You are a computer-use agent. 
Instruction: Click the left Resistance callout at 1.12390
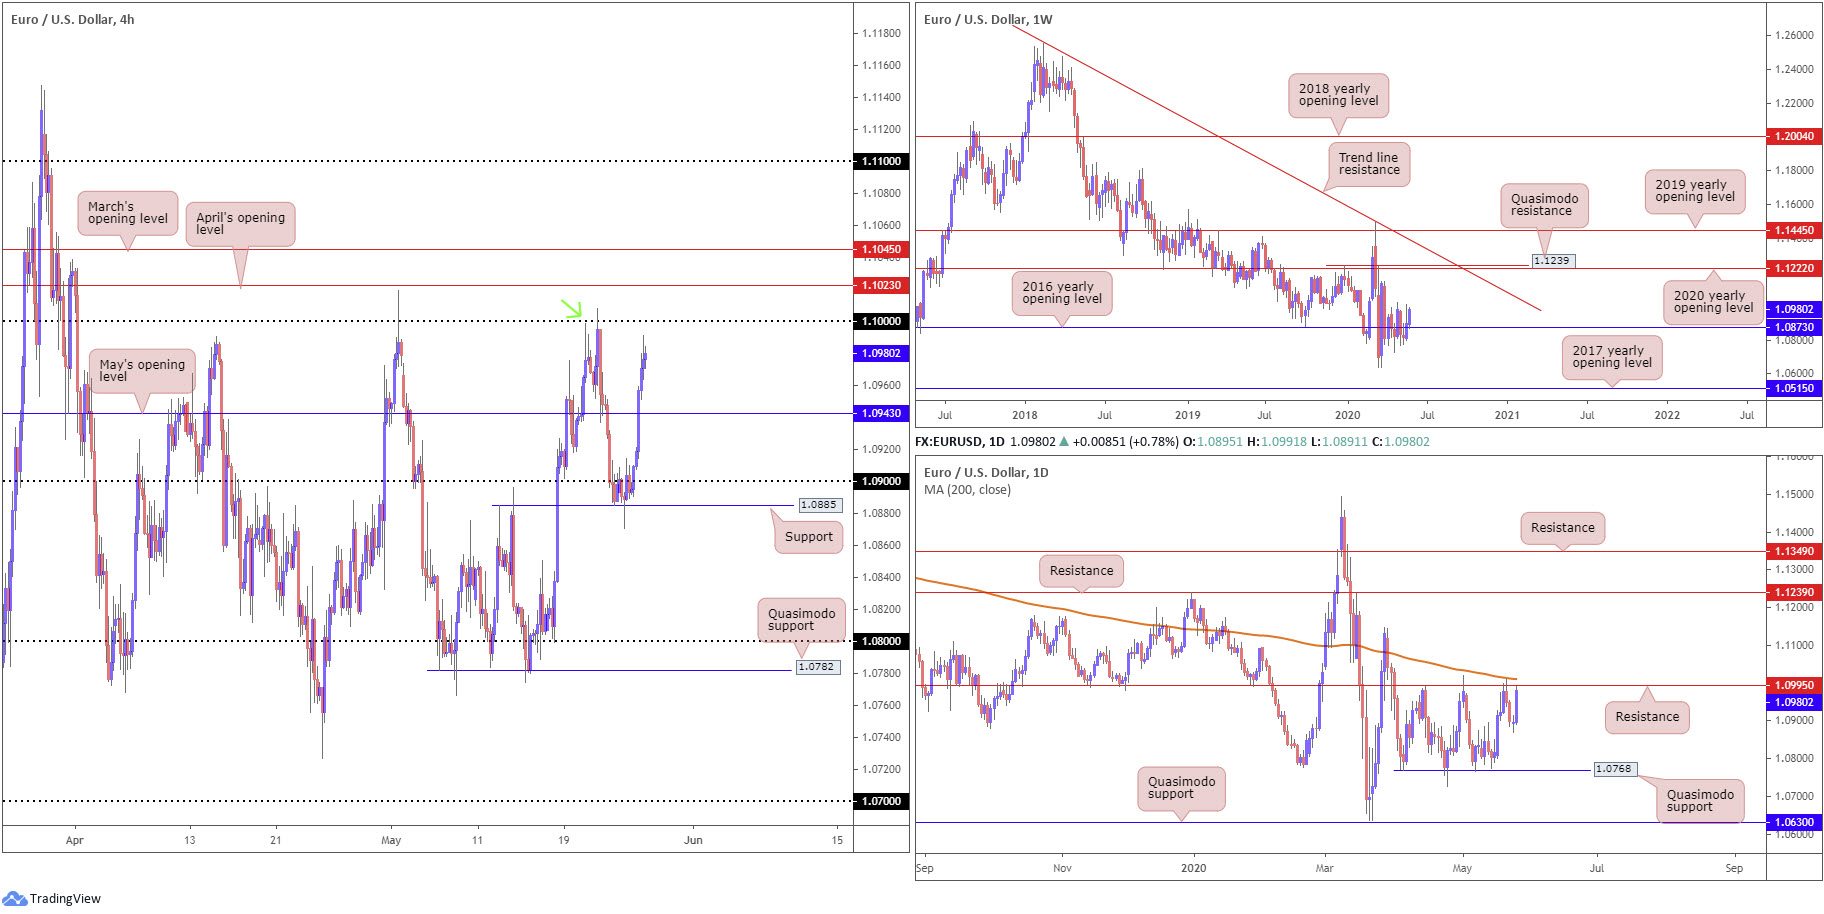click(1081, 571)
